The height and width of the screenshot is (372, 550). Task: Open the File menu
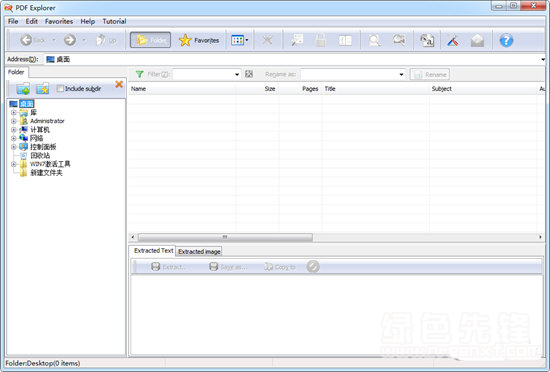coord(13,21)
